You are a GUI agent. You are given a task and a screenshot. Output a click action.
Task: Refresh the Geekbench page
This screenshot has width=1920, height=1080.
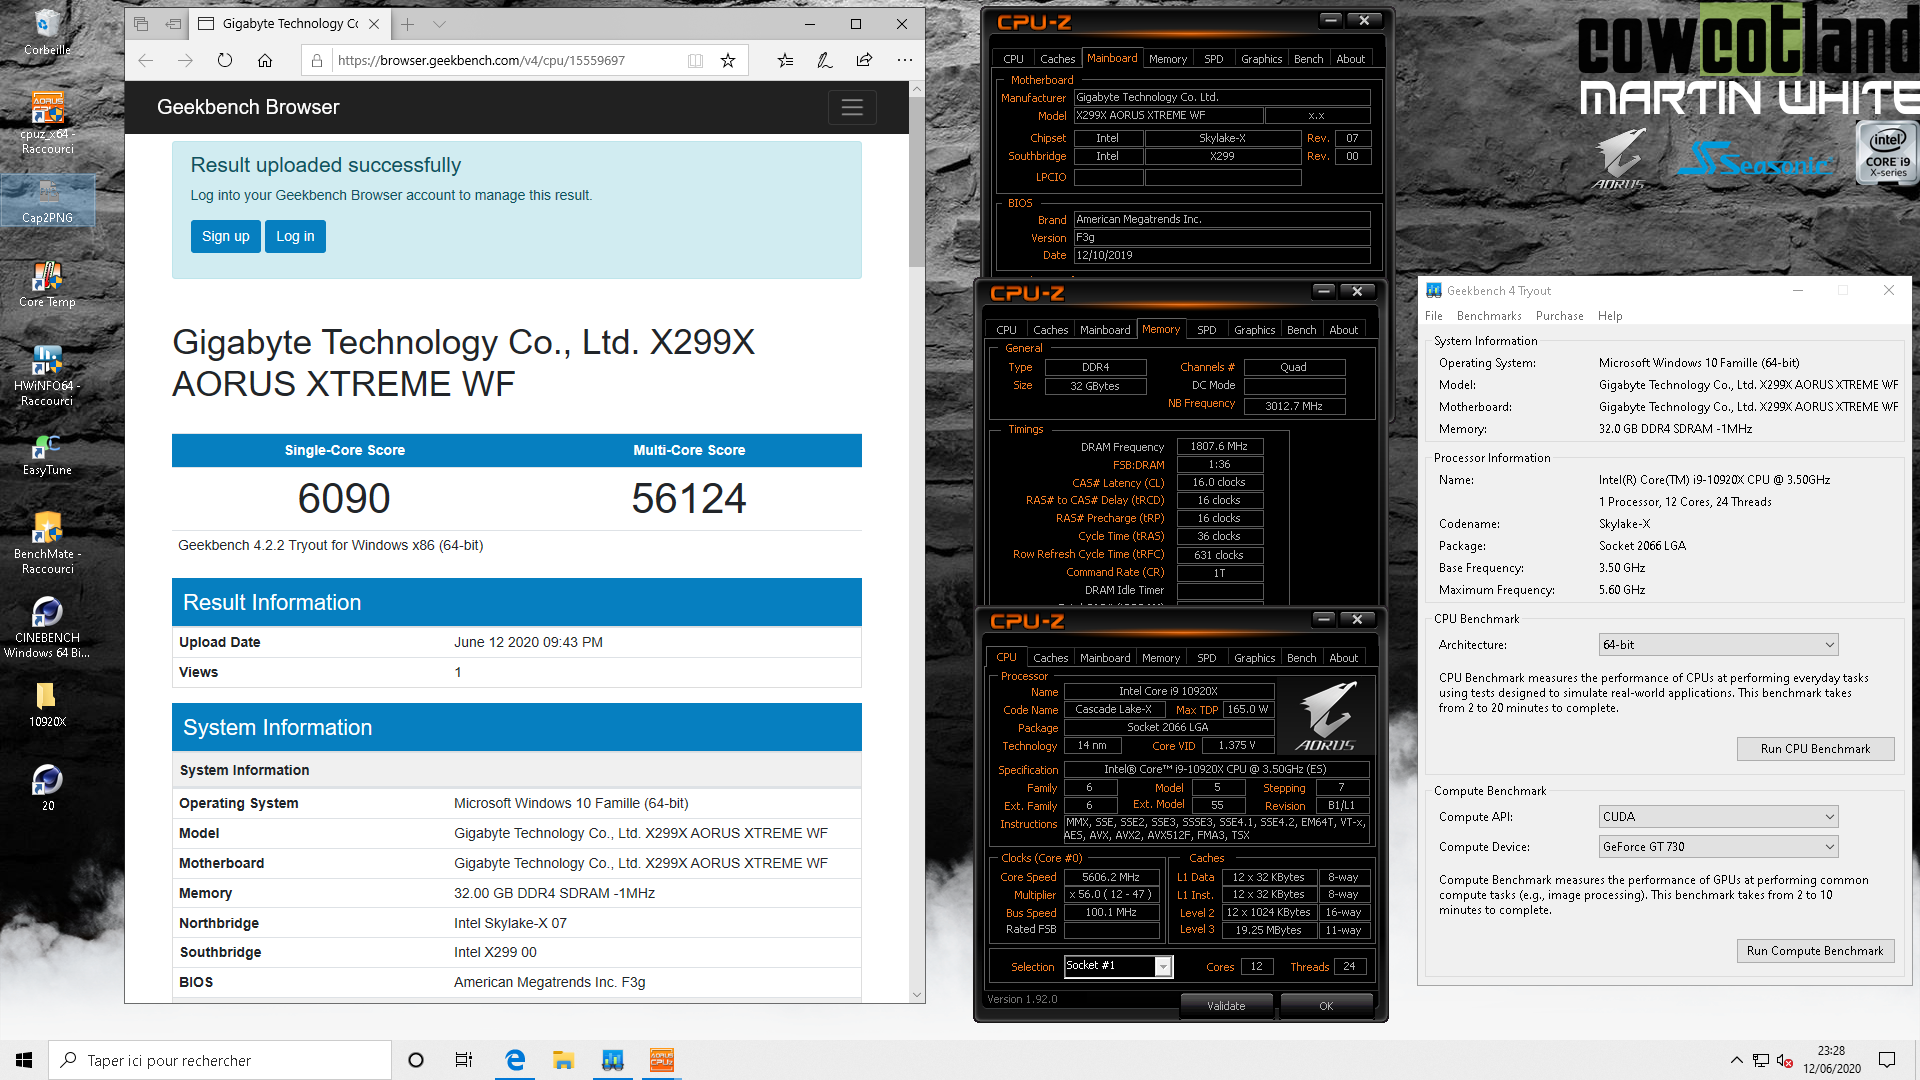pyautogui.click(x=225, y=61)
